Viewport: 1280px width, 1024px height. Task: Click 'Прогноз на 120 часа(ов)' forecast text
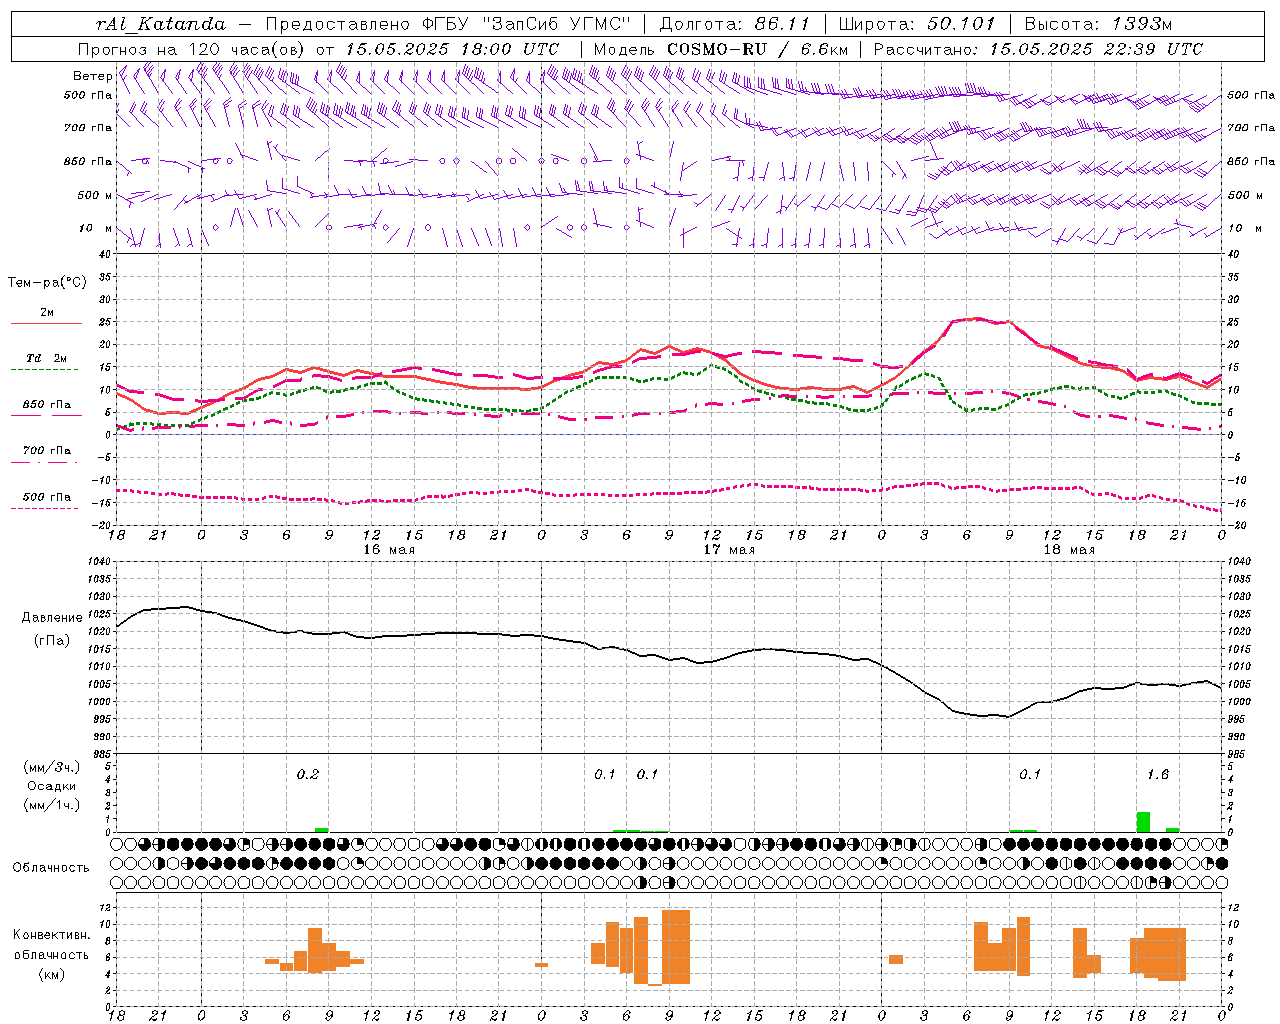tap(192, 49)
